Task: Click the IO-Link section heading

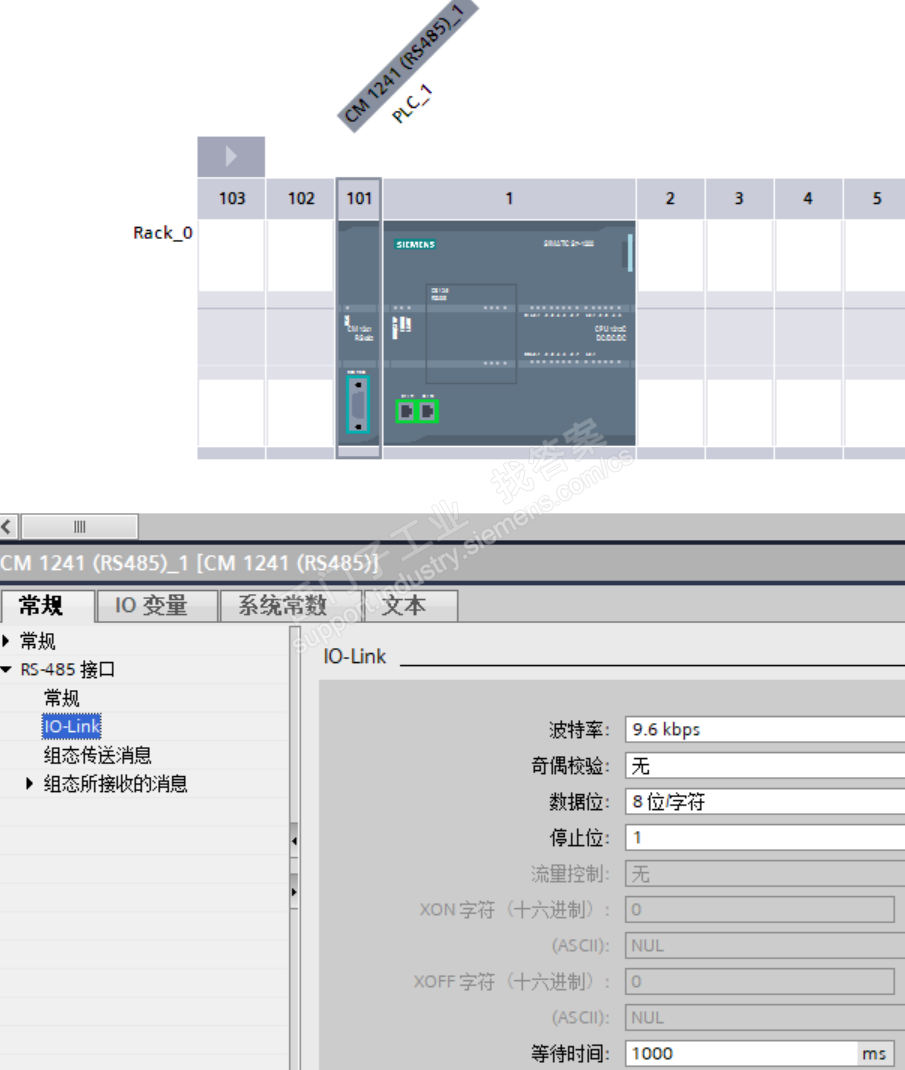Action: point(354,656)
